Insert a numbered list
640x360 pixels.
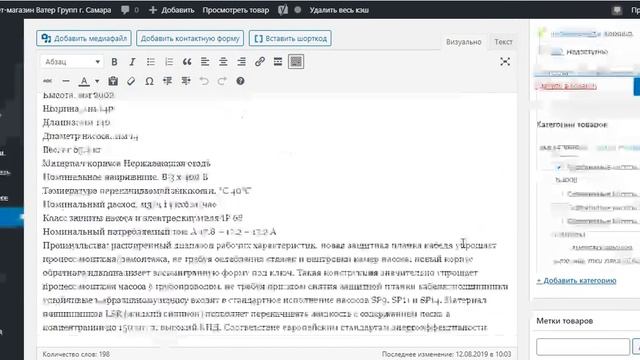point(169,62)
